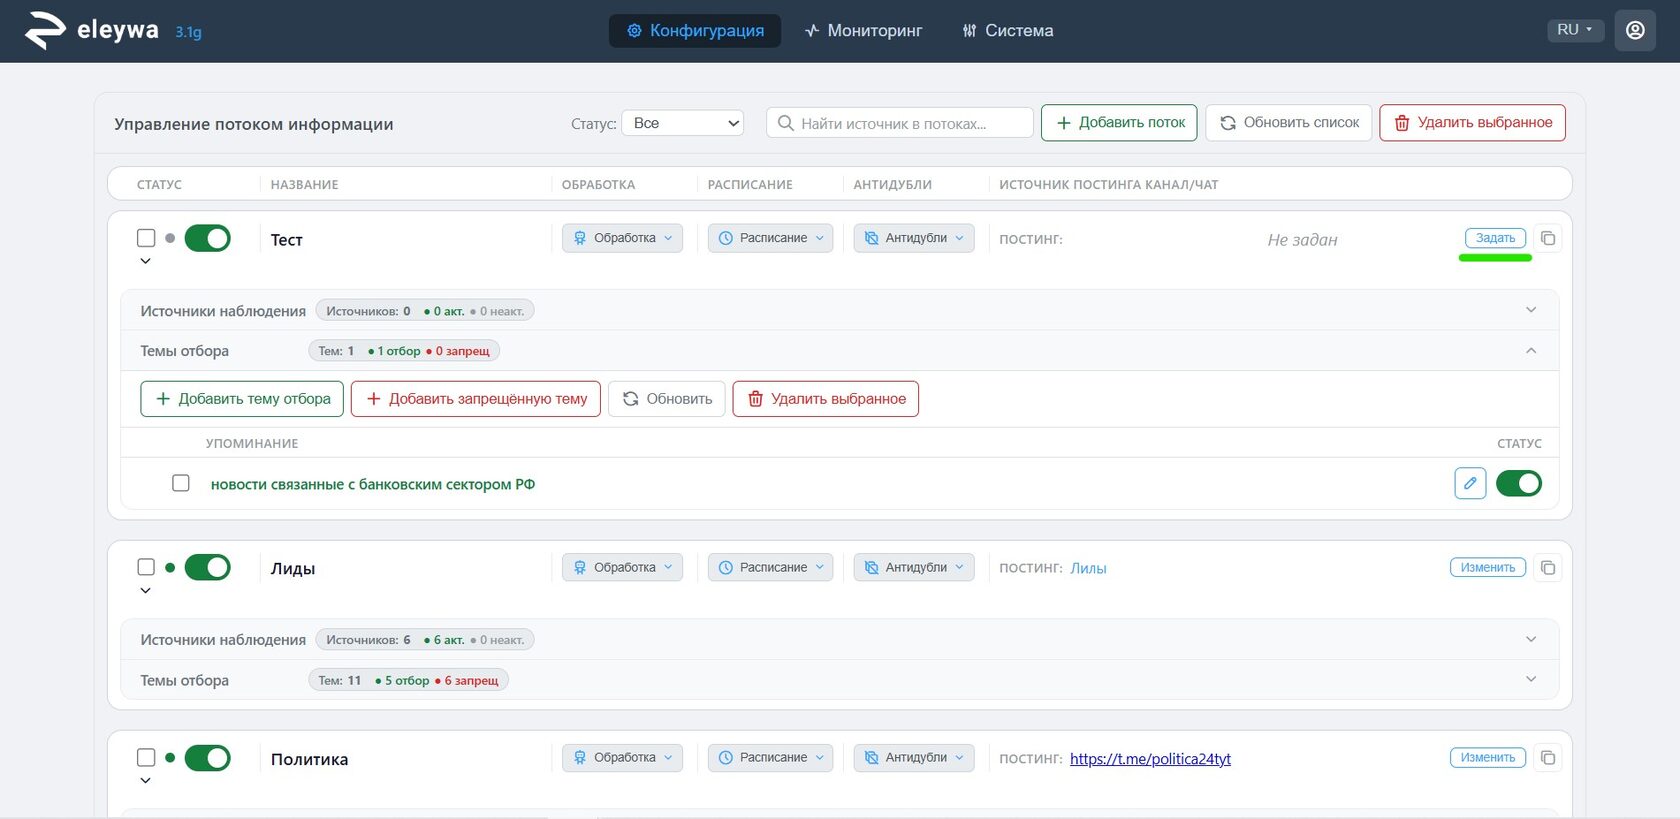Check the Политика flow checkbox
This screenshot has width=1680, height=819.
pyautogui.click(x=146, y=758)
